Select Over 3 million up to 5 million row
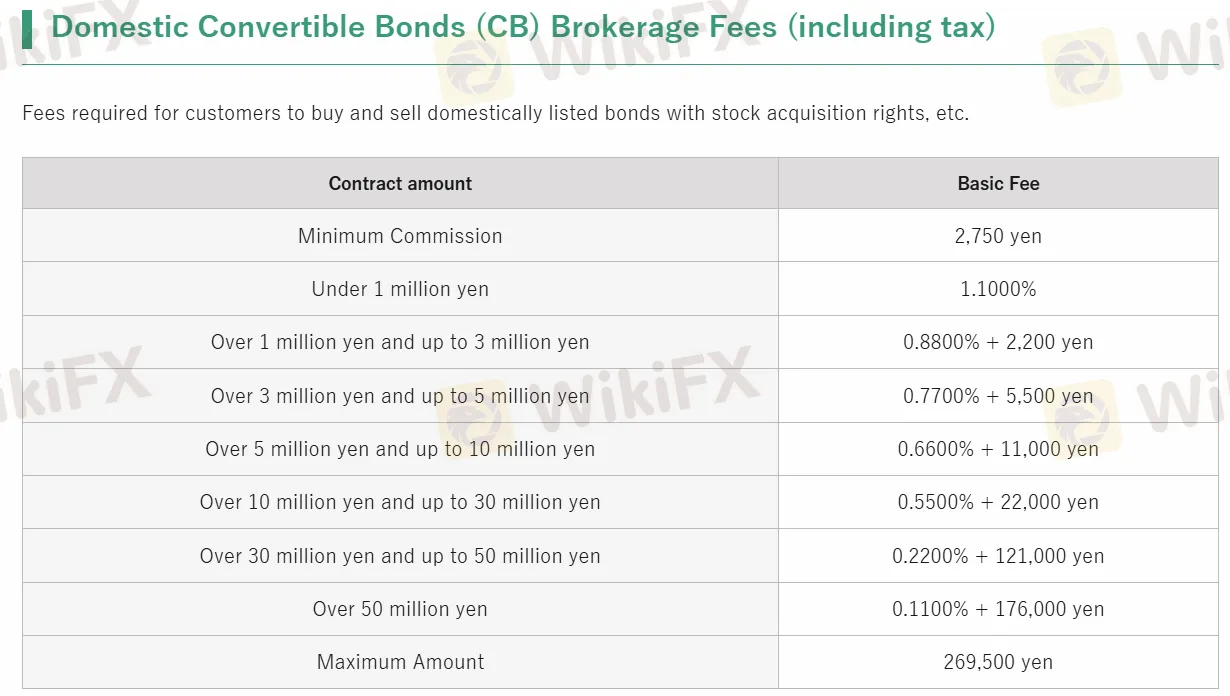Viewport: 1230px width, 696px height. pos(400,396)
